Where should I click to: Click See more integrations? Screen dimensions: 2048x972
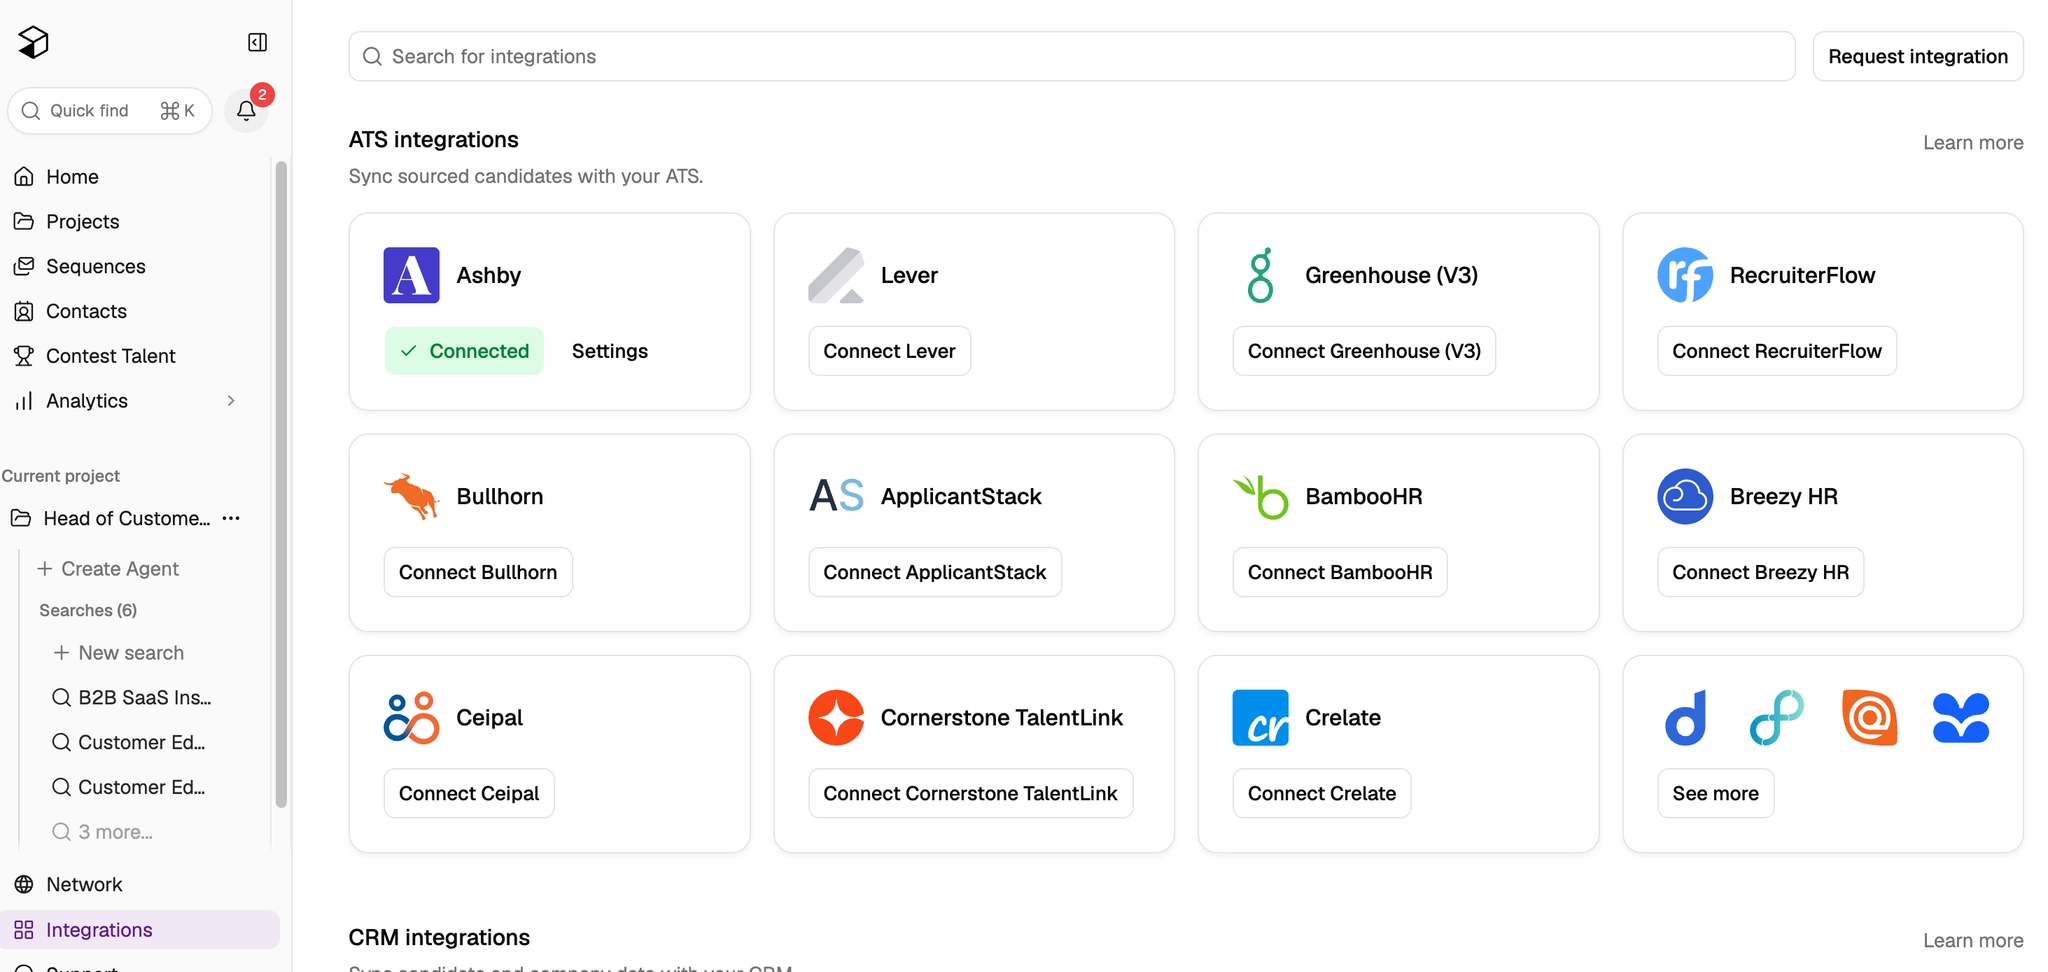(x=1715, y=793)
